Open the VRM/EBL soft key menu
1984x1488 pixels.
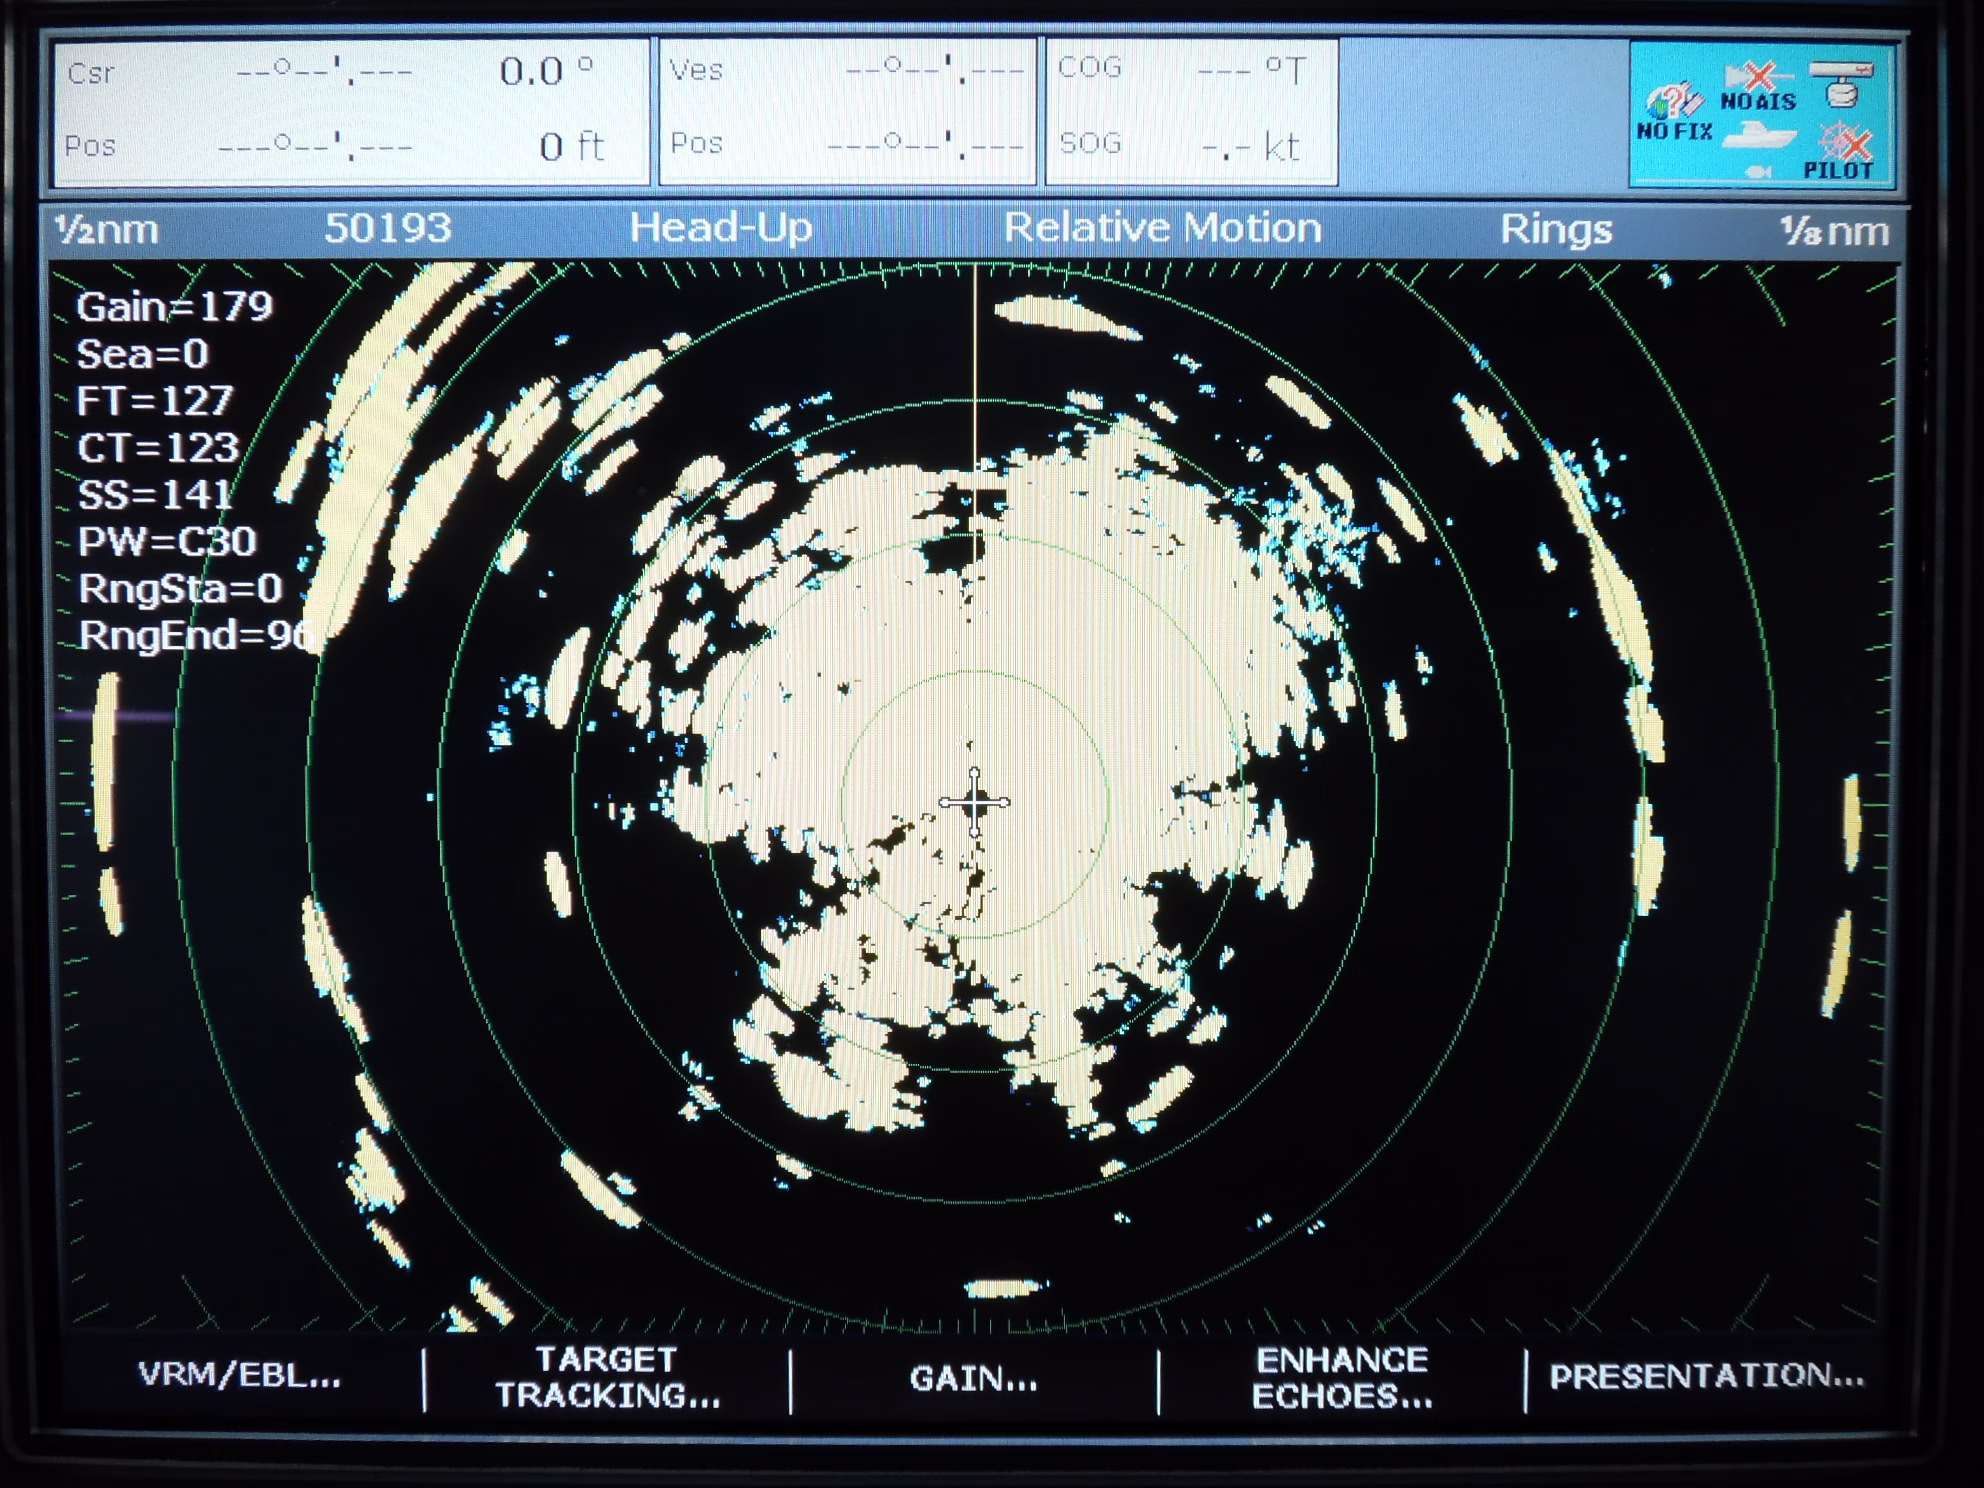click(240, 1375)
